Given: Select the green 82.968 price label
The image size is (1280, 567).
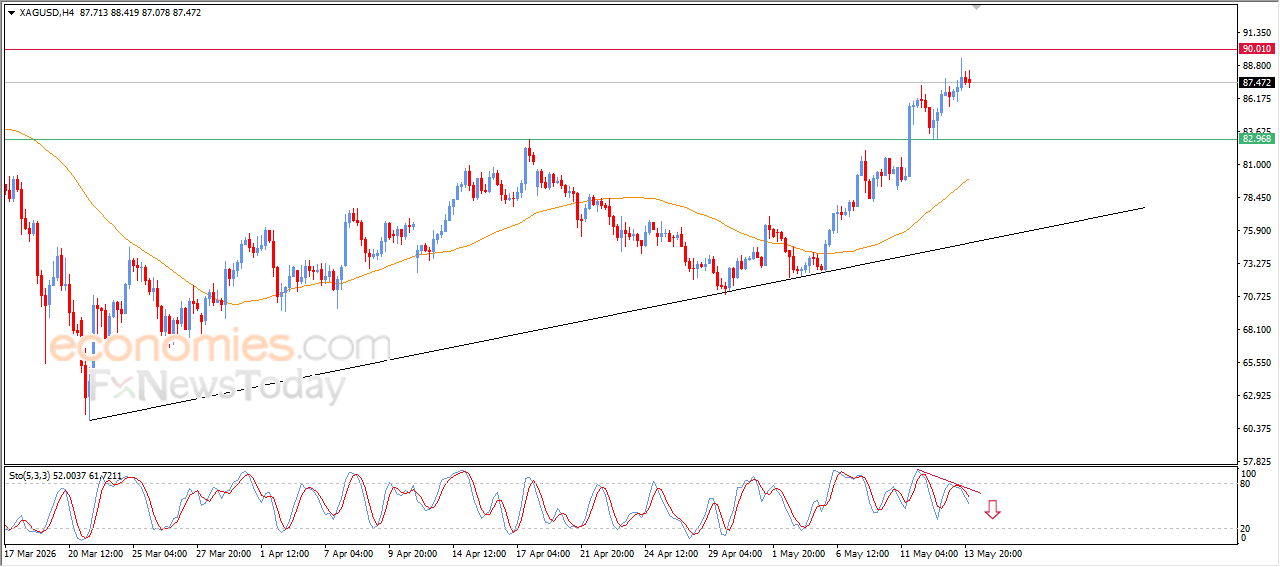Looking at the screenshot, I should [1256, 138].
